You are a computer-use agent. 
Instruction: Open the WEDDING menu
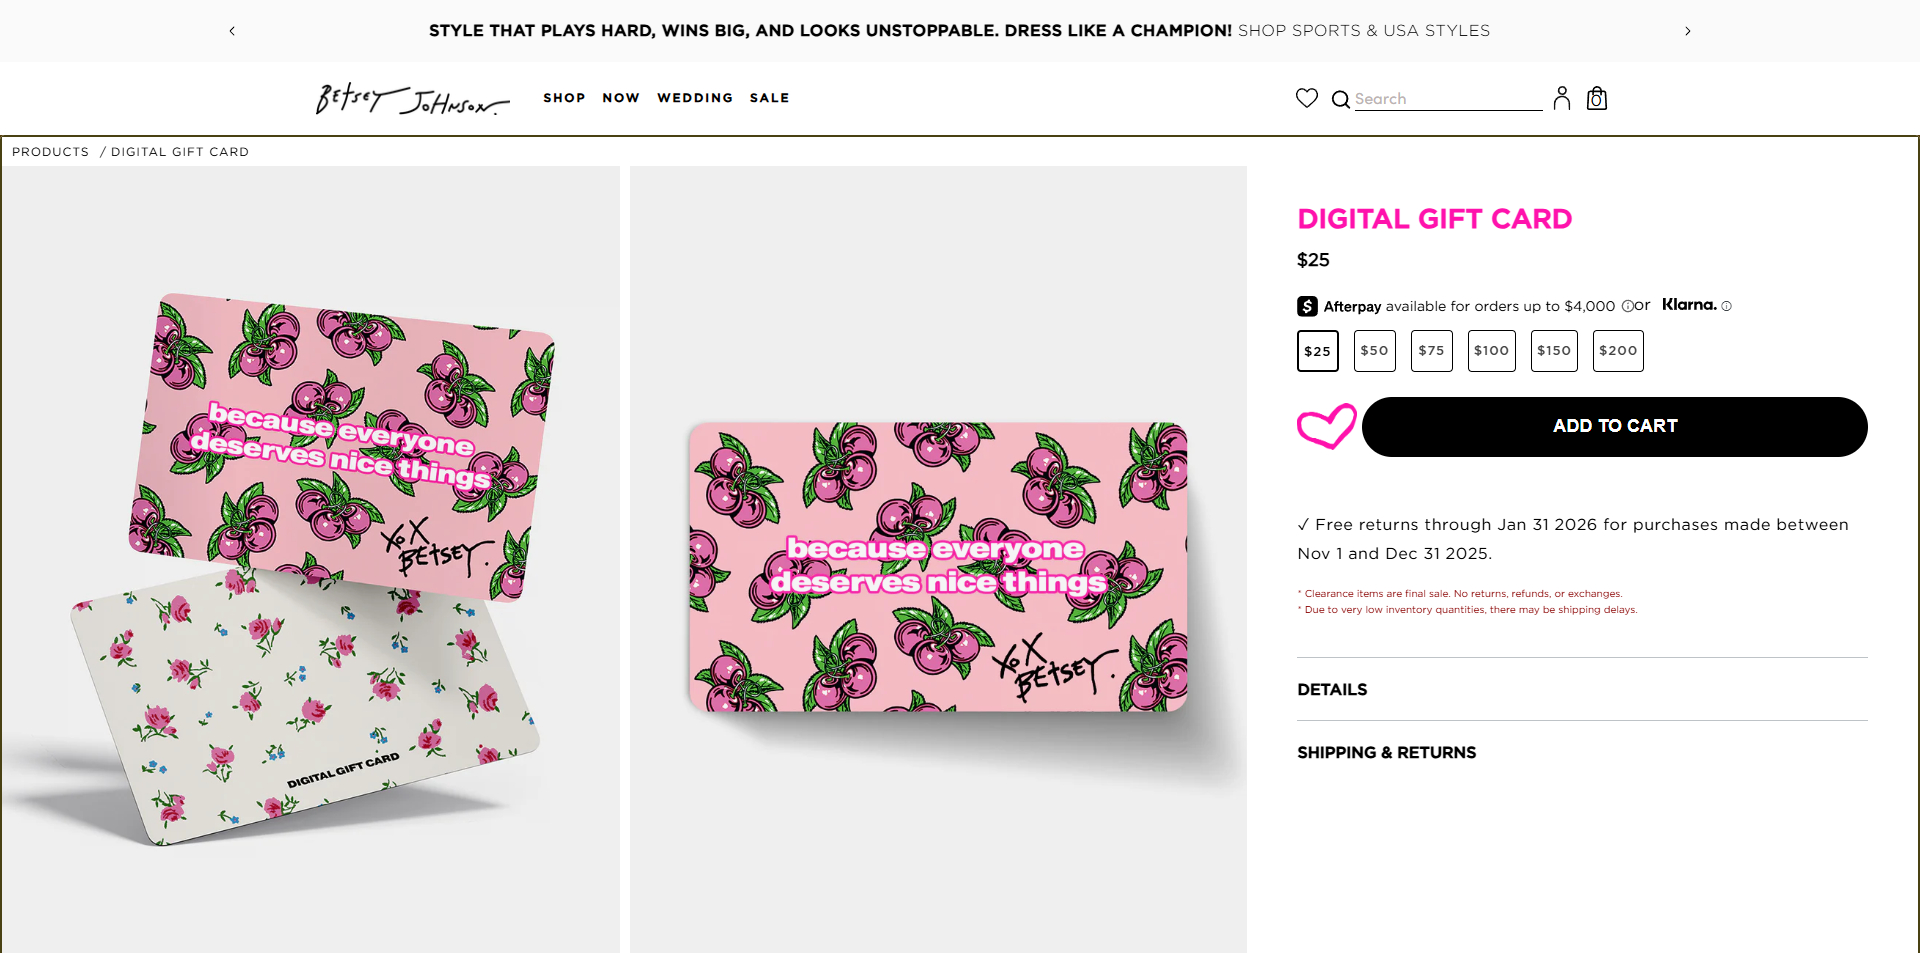click(x=695, y=98)
